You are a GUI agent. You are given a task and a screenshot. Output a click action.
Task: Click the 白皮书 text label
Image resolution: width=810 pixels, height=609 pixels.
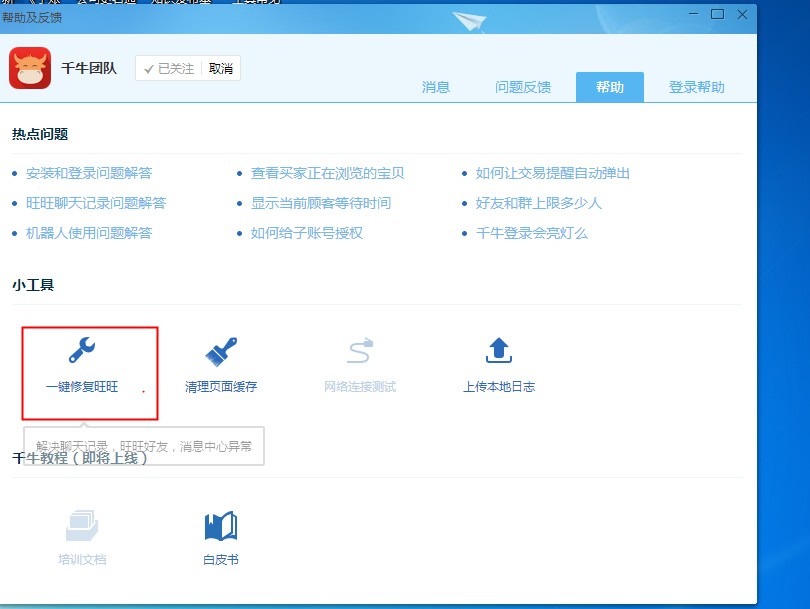tap(221, 559)
